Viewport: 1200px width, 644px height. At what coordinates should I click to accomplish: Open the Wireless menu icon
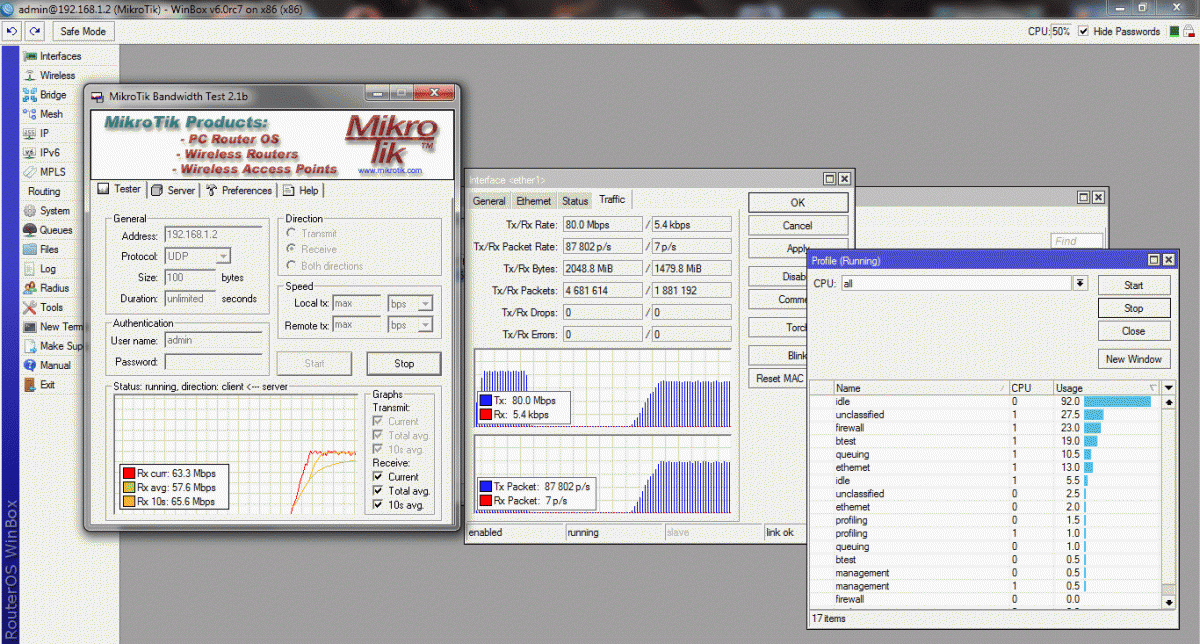pos(30,75)
